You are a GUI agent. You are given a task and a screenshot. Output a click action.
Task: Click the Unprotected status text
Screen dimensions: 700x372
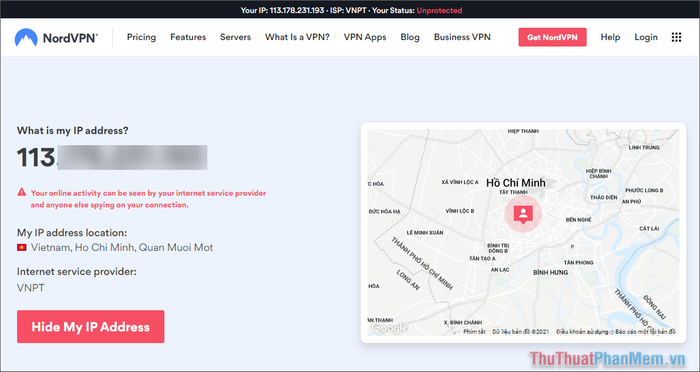[x=439, y=10]
